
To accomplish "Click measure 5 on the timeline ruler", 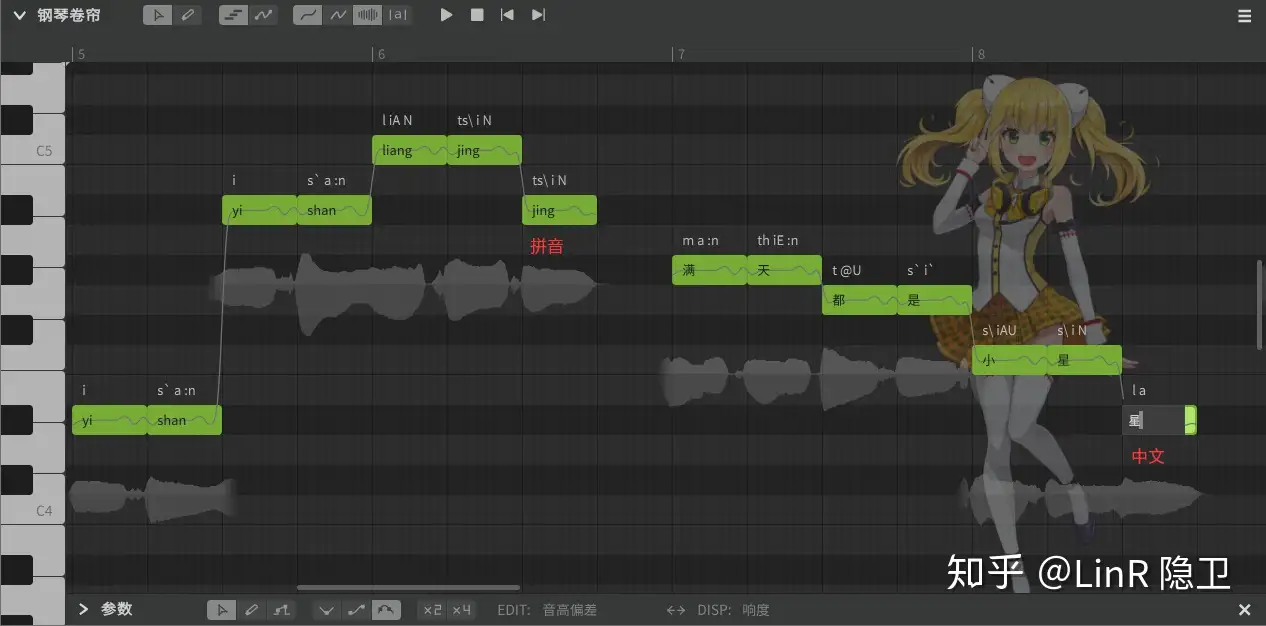I will coord(80,54).
